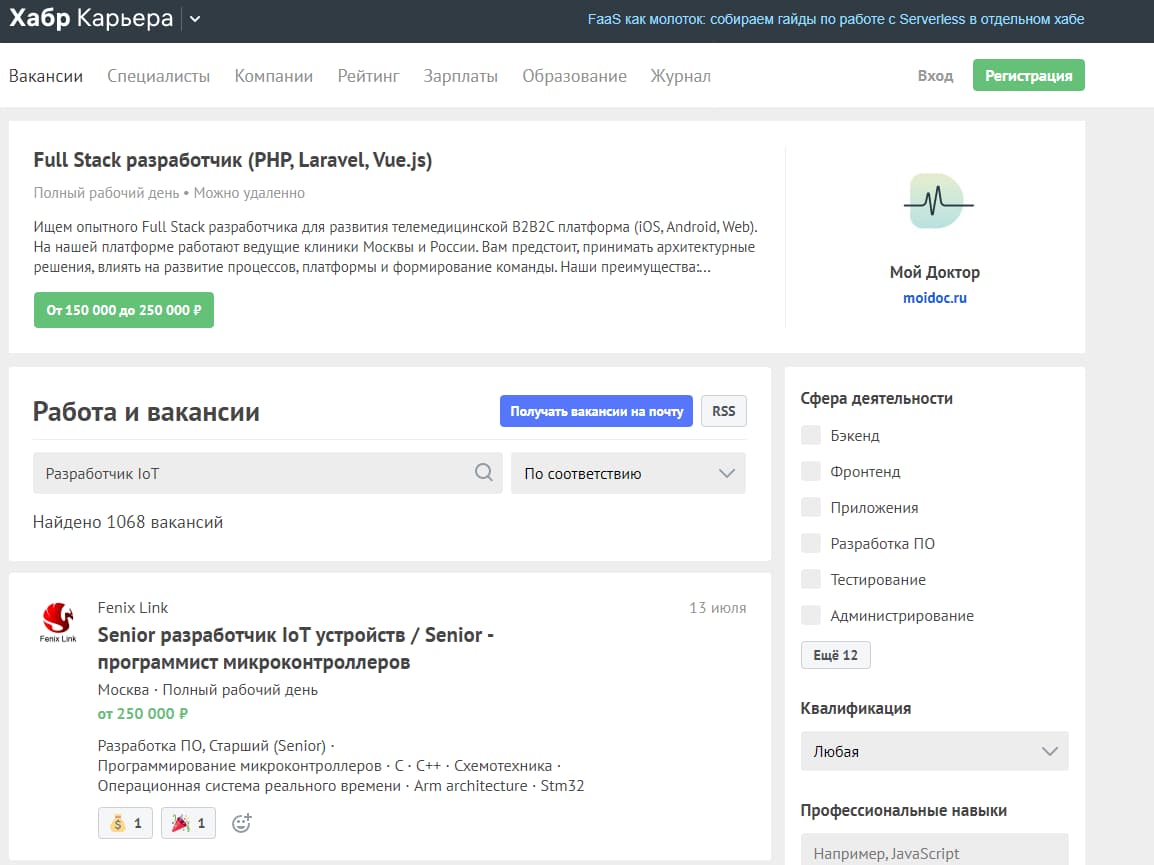Enable the Тестирование filter checkbox
This screenshot has width=1154, height=865.
tap(810, 579)
